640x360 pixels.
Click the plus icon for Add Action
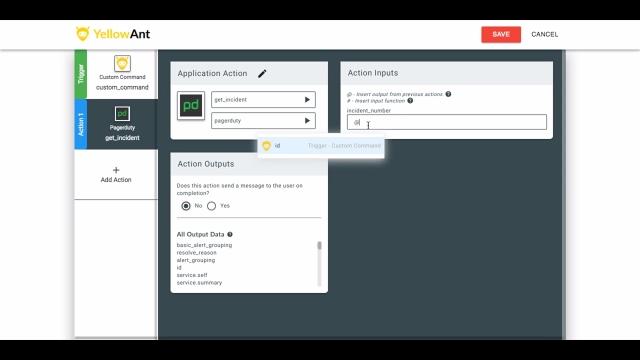[116, 170]
